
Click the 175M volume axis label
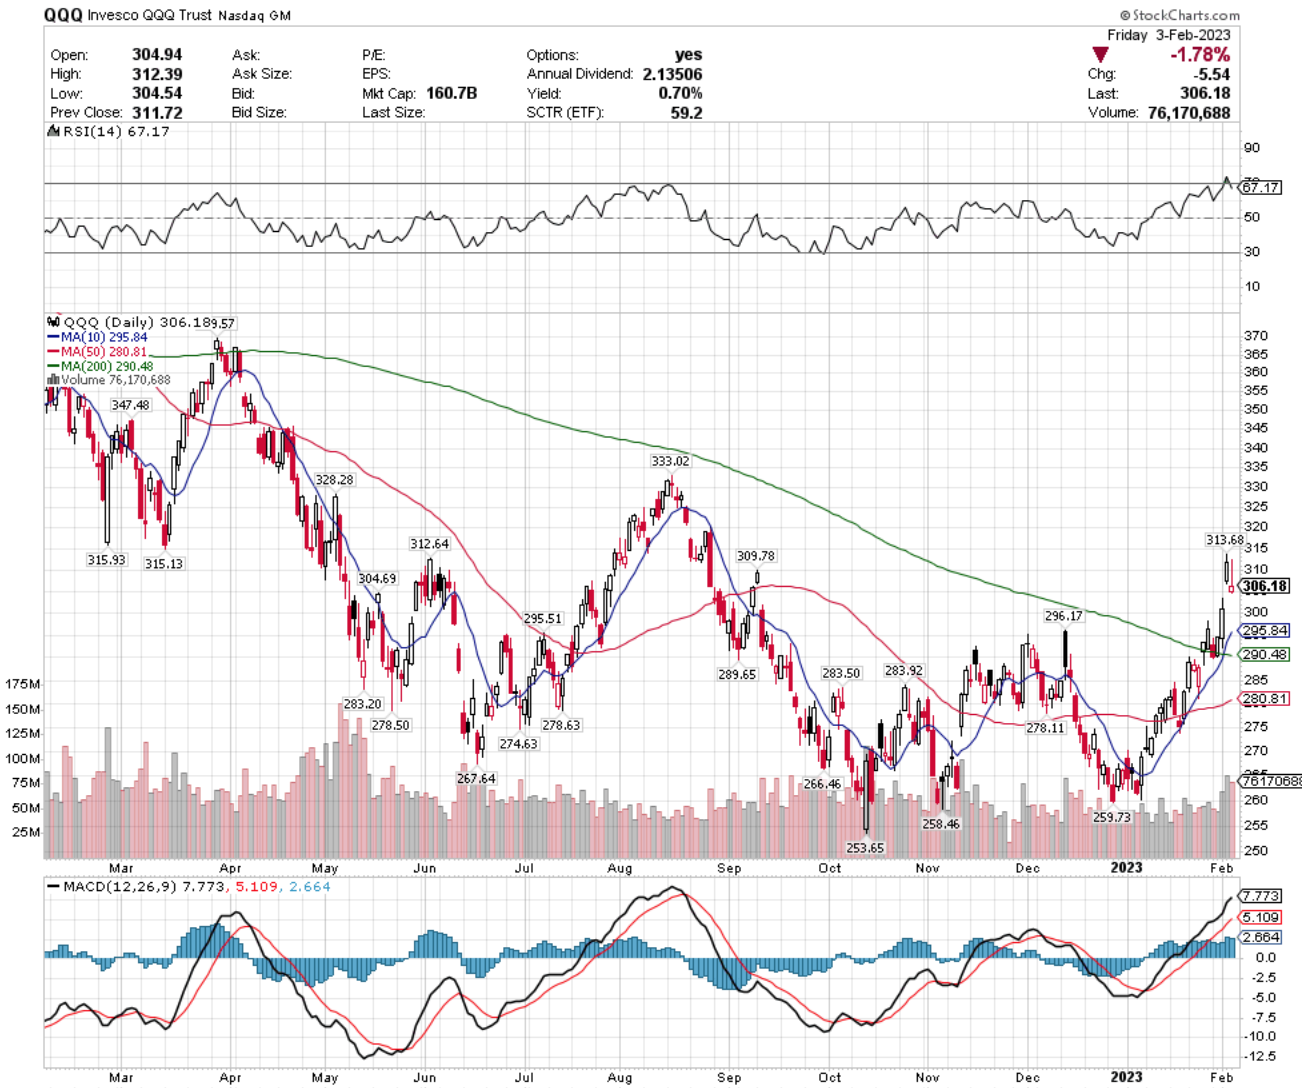23,684
